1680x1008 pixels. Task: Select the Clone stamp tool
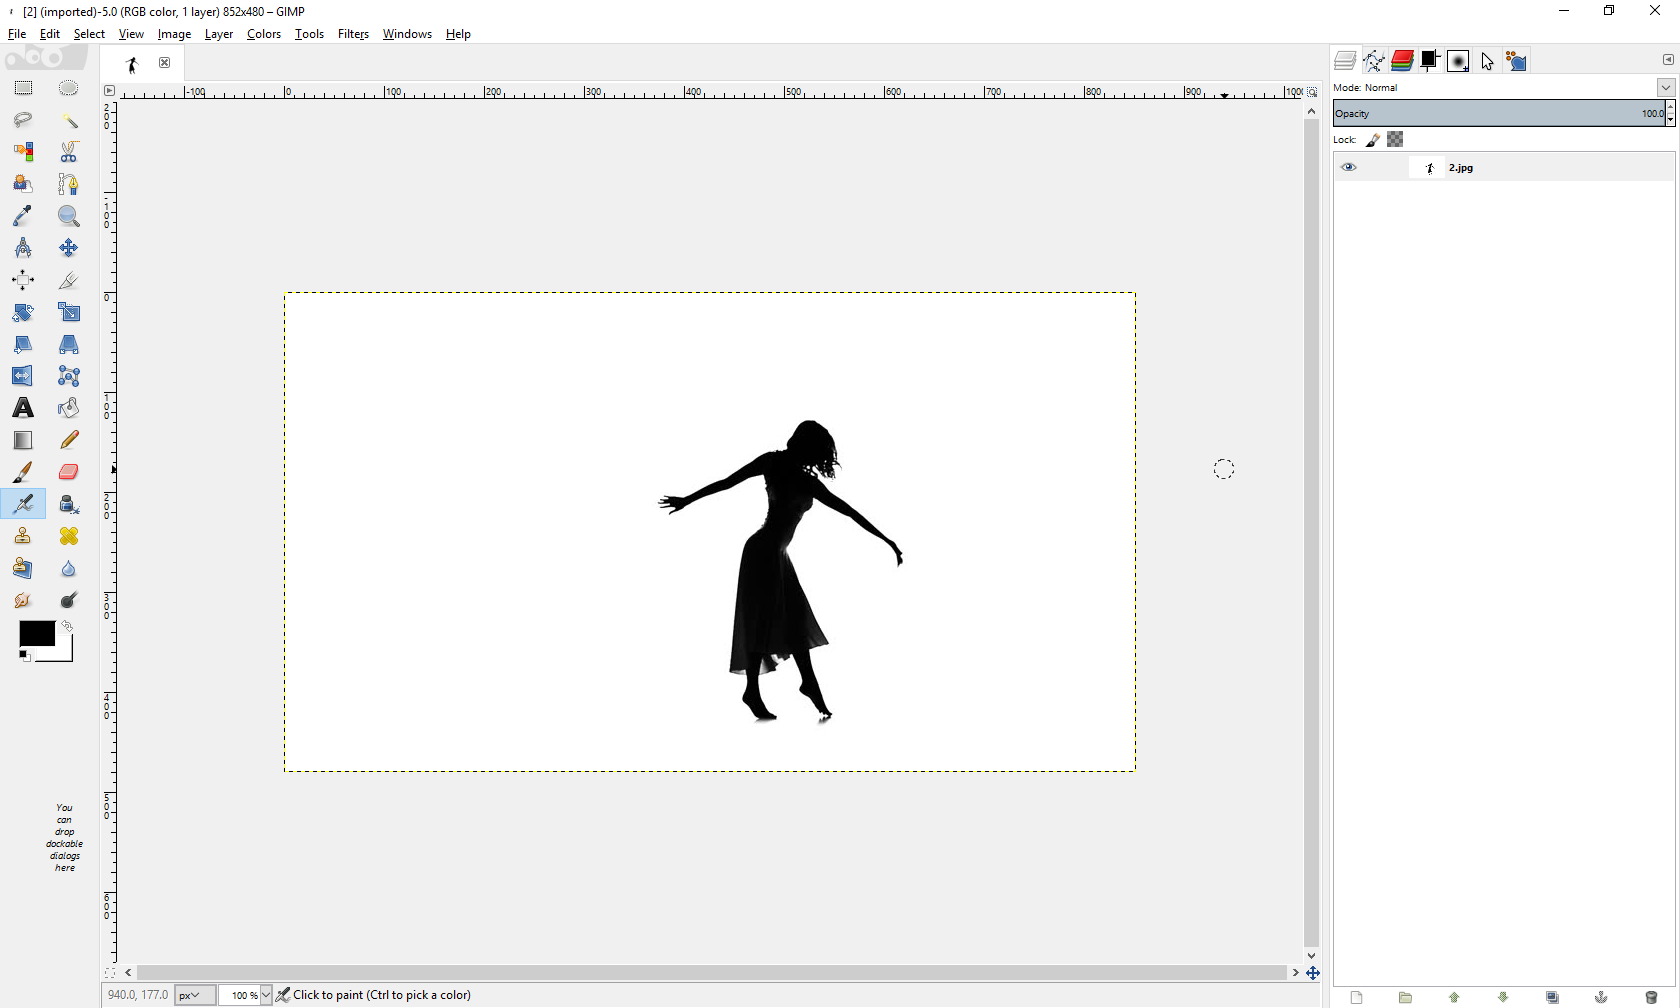pos(23,536)
